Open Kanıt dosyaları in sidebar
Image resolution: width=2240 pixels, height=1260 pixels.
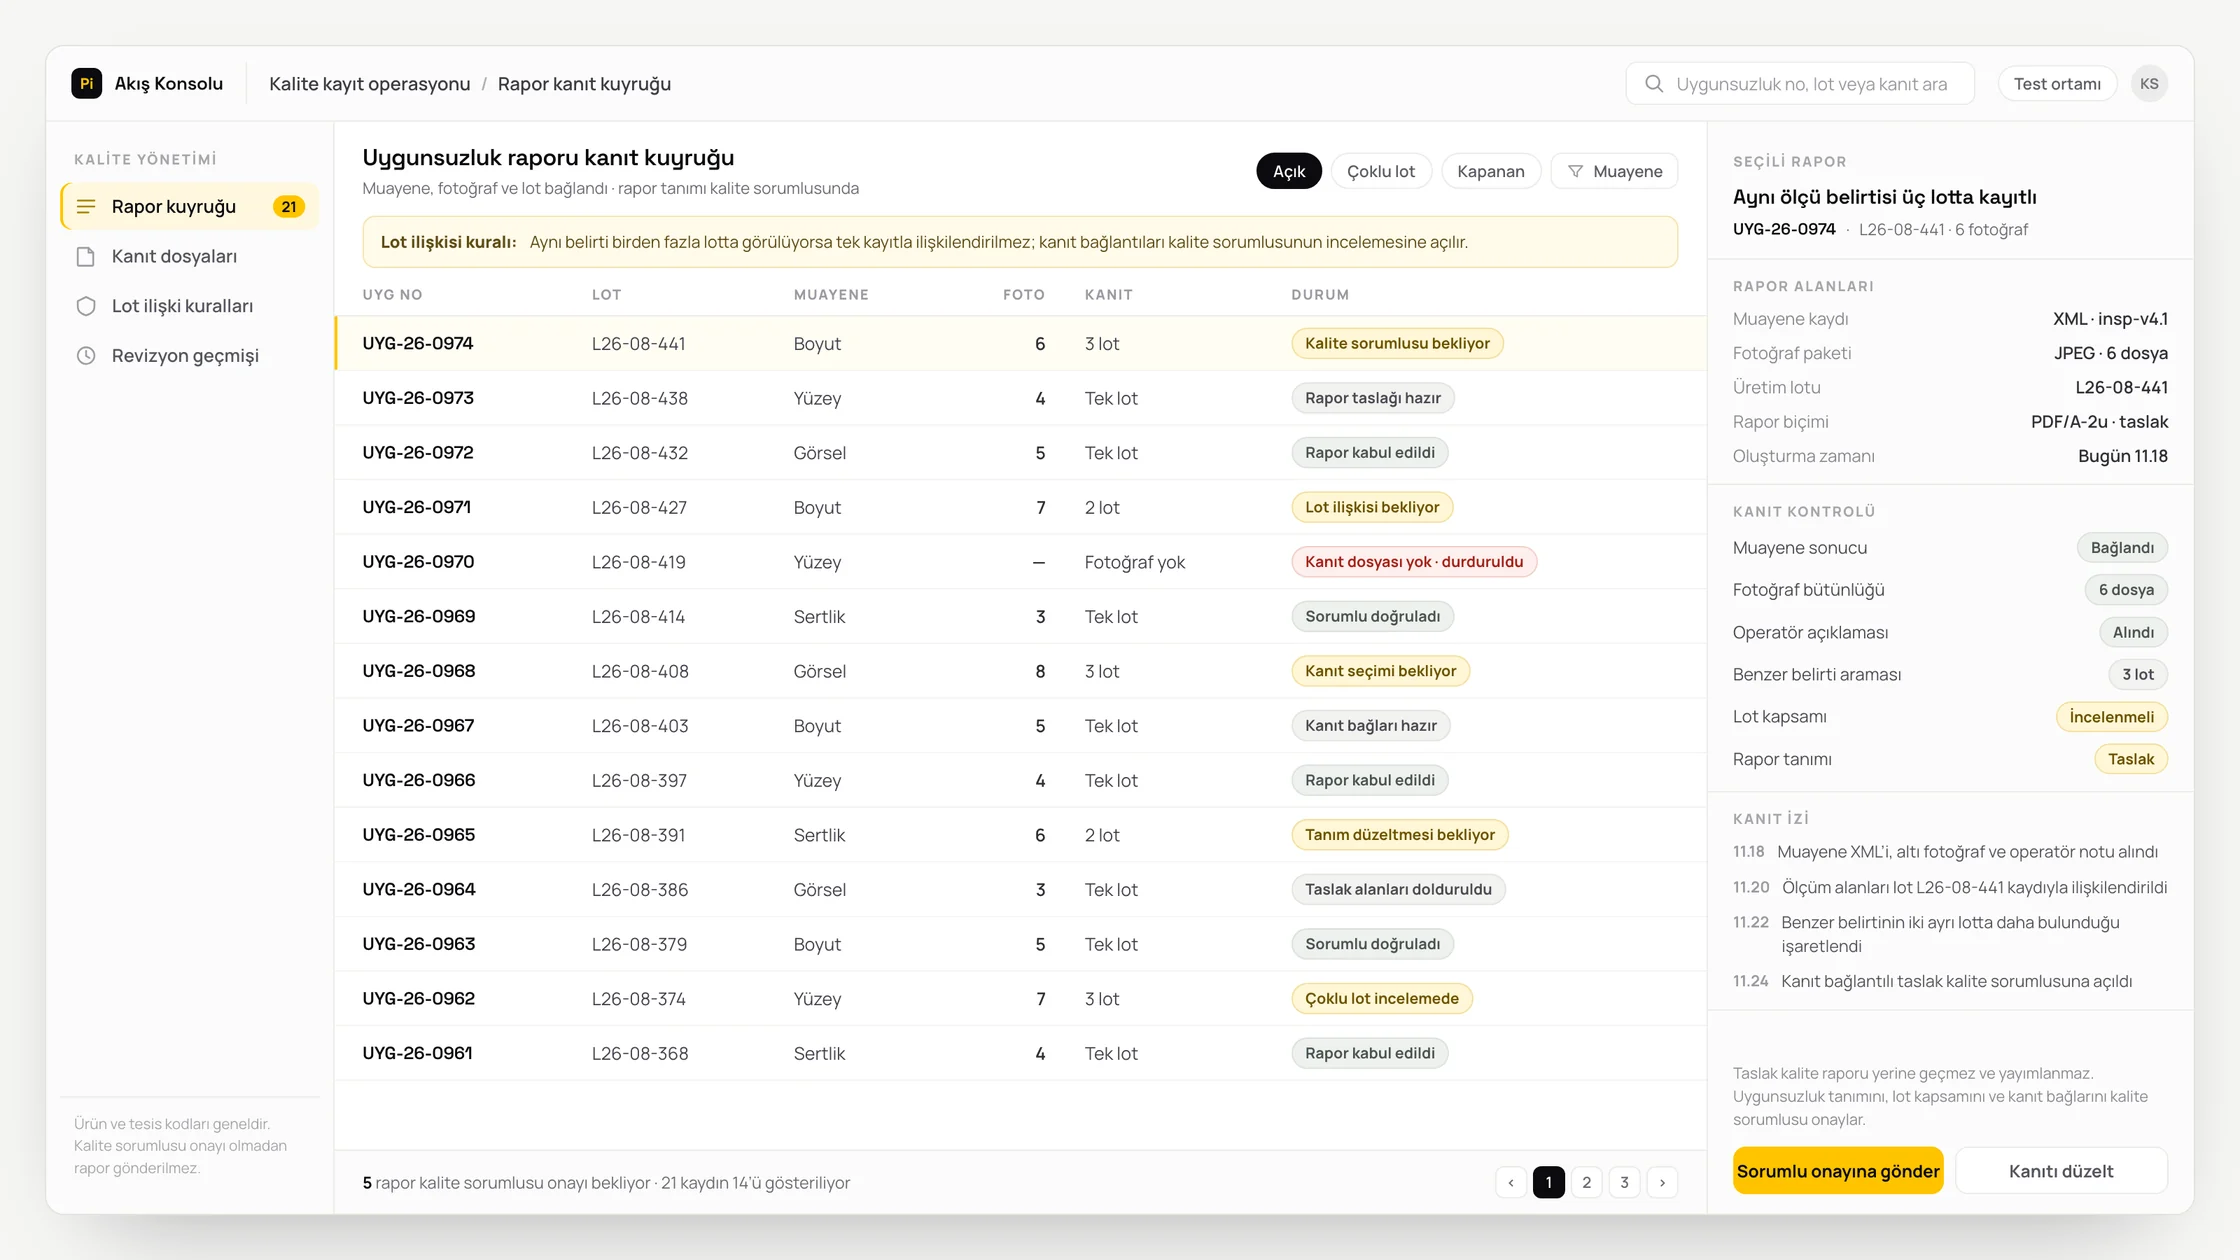[x=190, y=257]
